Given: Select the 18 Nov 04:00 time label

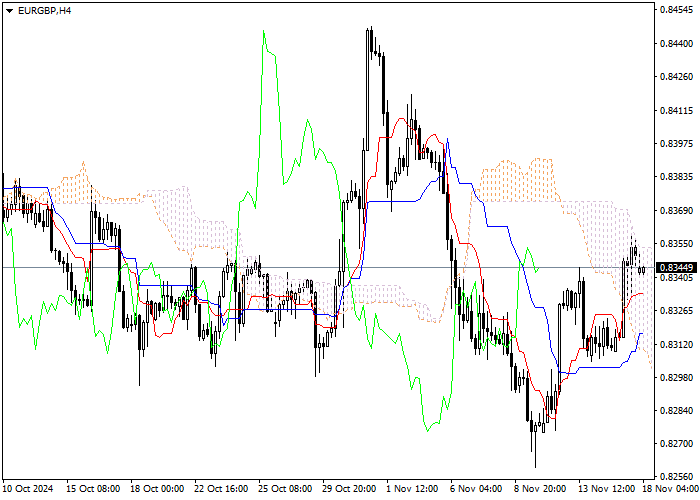Looking at the screenshot, I should [671, 489].
